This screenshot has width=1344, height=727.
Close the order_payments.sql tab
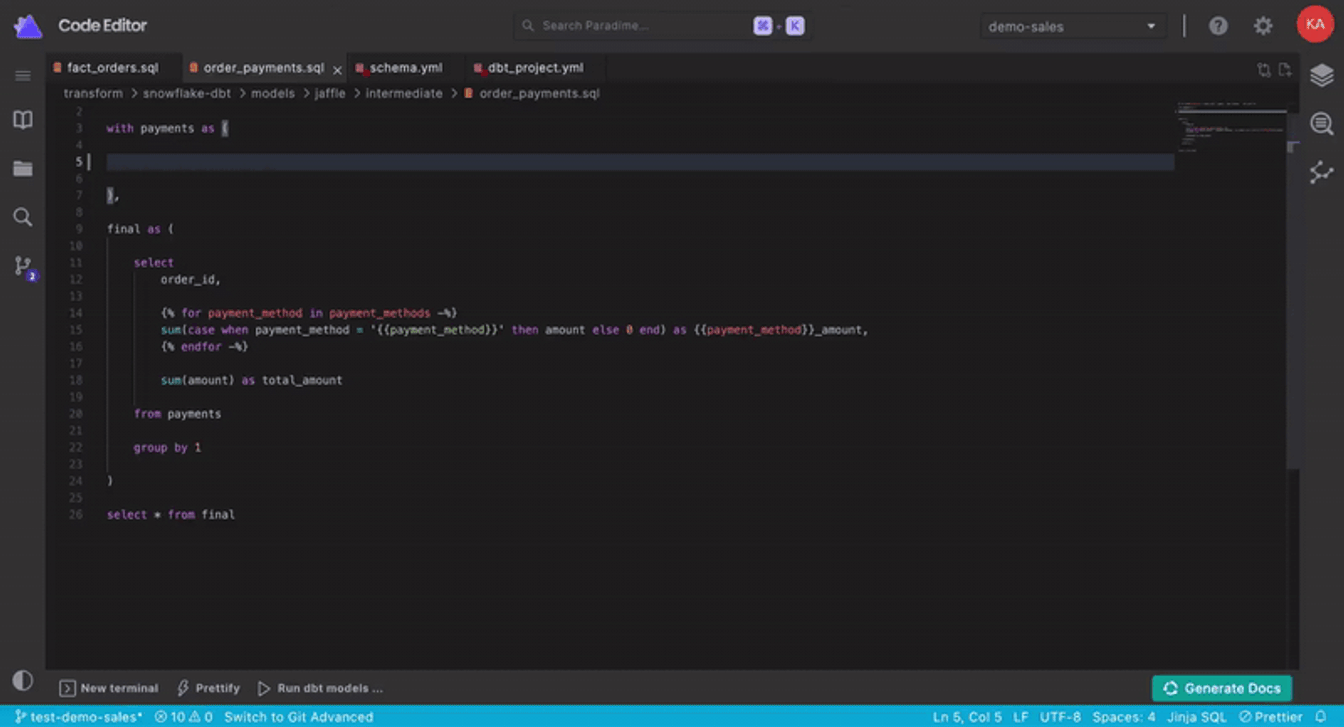[337, 69]
